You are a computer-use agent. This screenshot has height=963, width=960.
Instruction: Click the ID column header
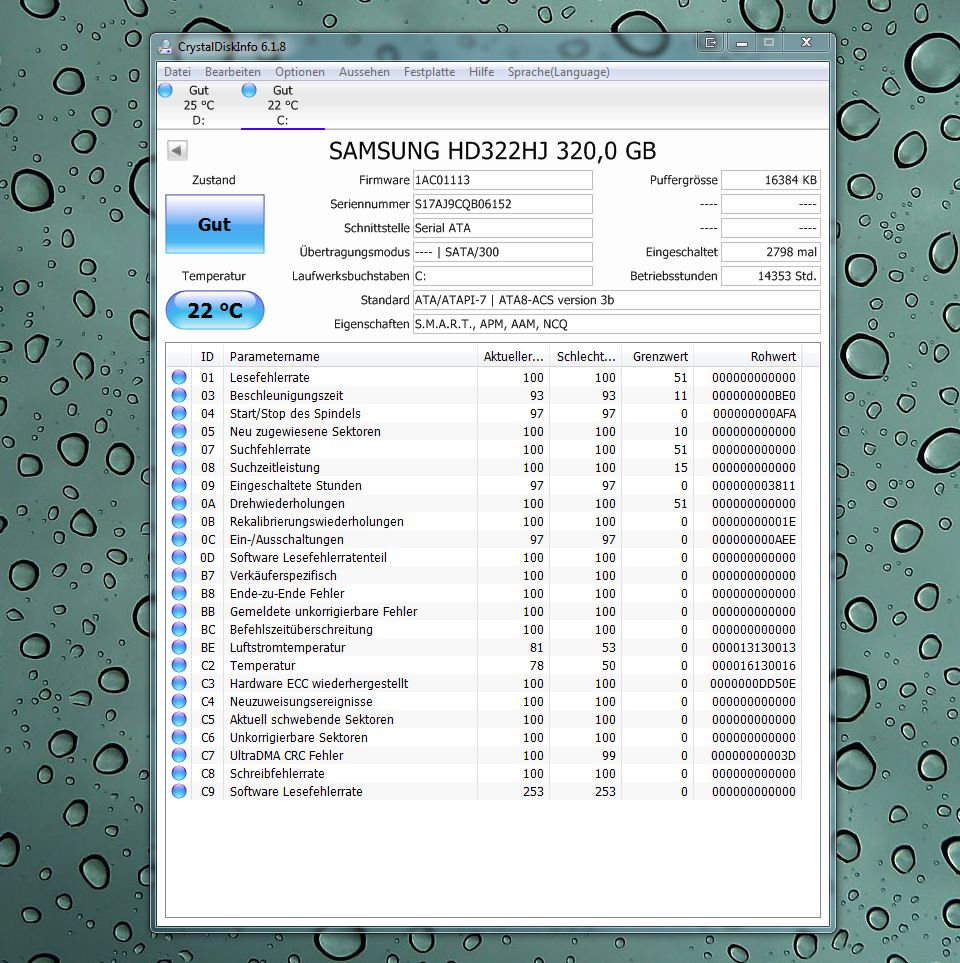click(x=207, y=356)
